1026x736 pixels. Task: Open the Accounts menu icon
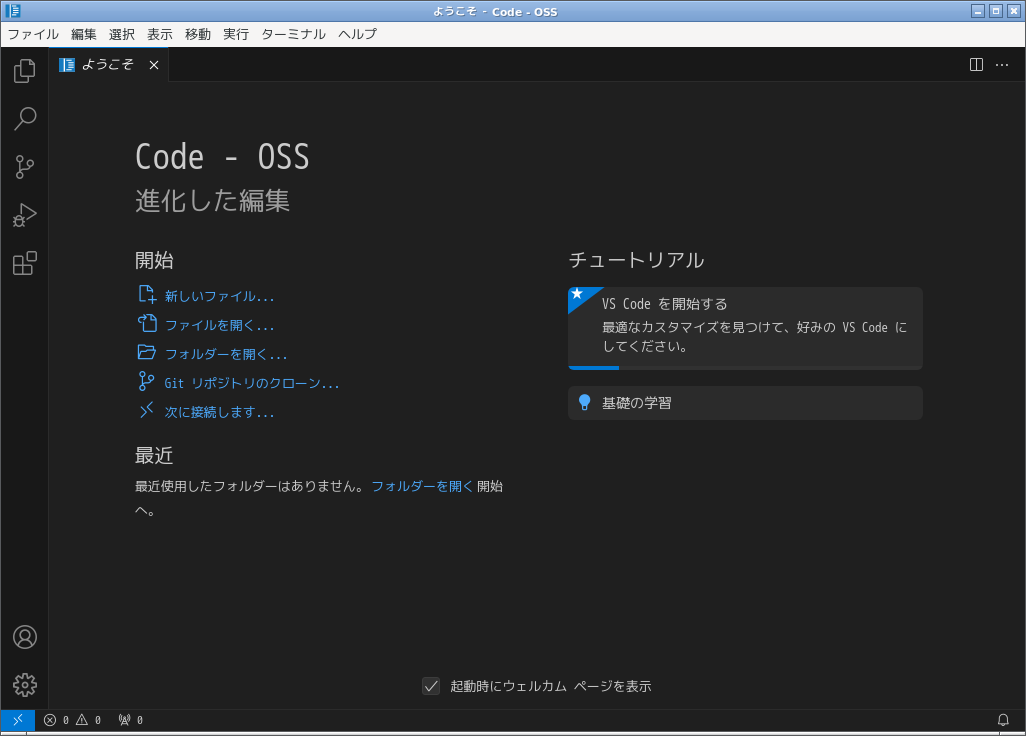(24, 637)
